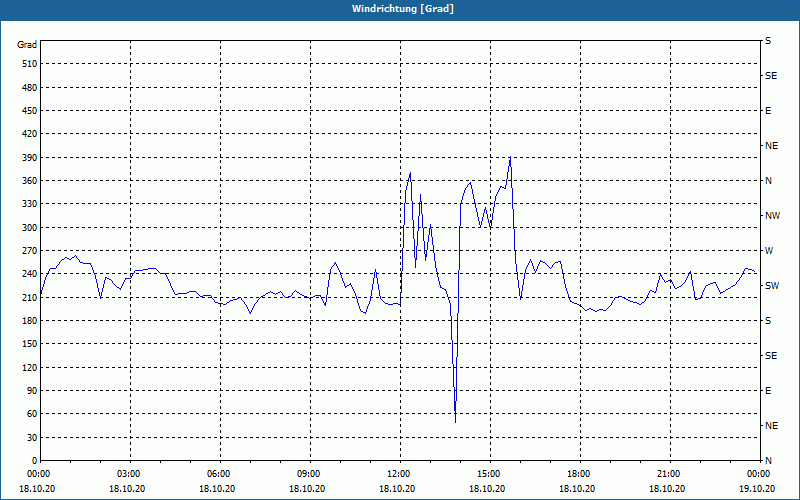
Task: Click the 270 y-axis value
Action: 30,251
